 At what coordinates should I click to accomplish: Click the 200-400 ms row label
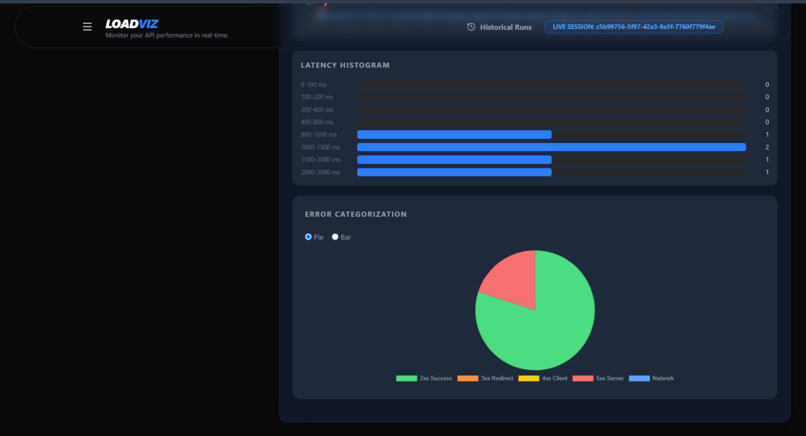click(x=317, y=110)
